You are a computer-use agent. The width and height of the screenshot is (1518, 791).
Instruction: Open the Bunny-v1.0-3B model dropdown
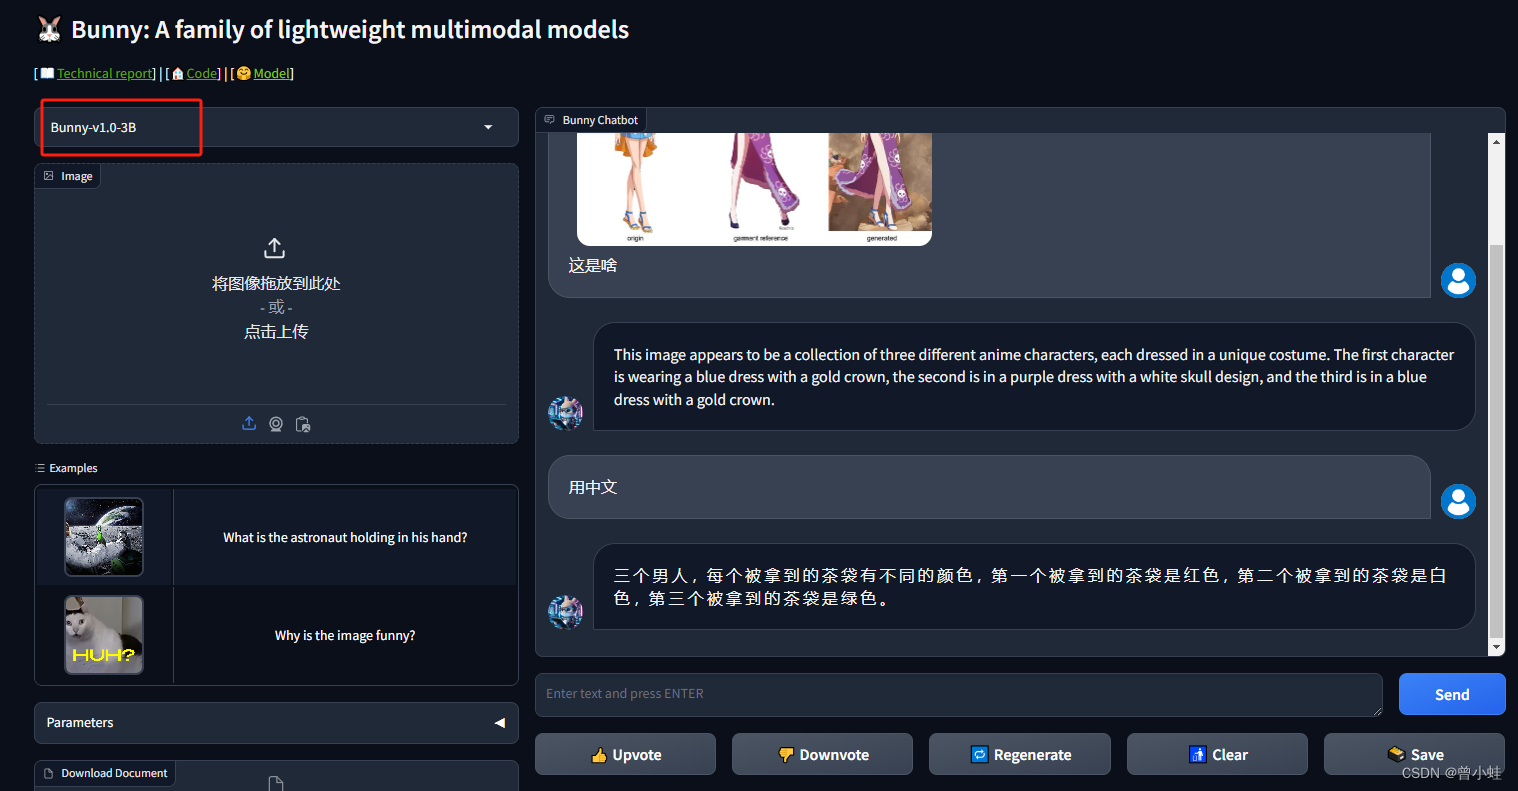click(x=276, y=127)
